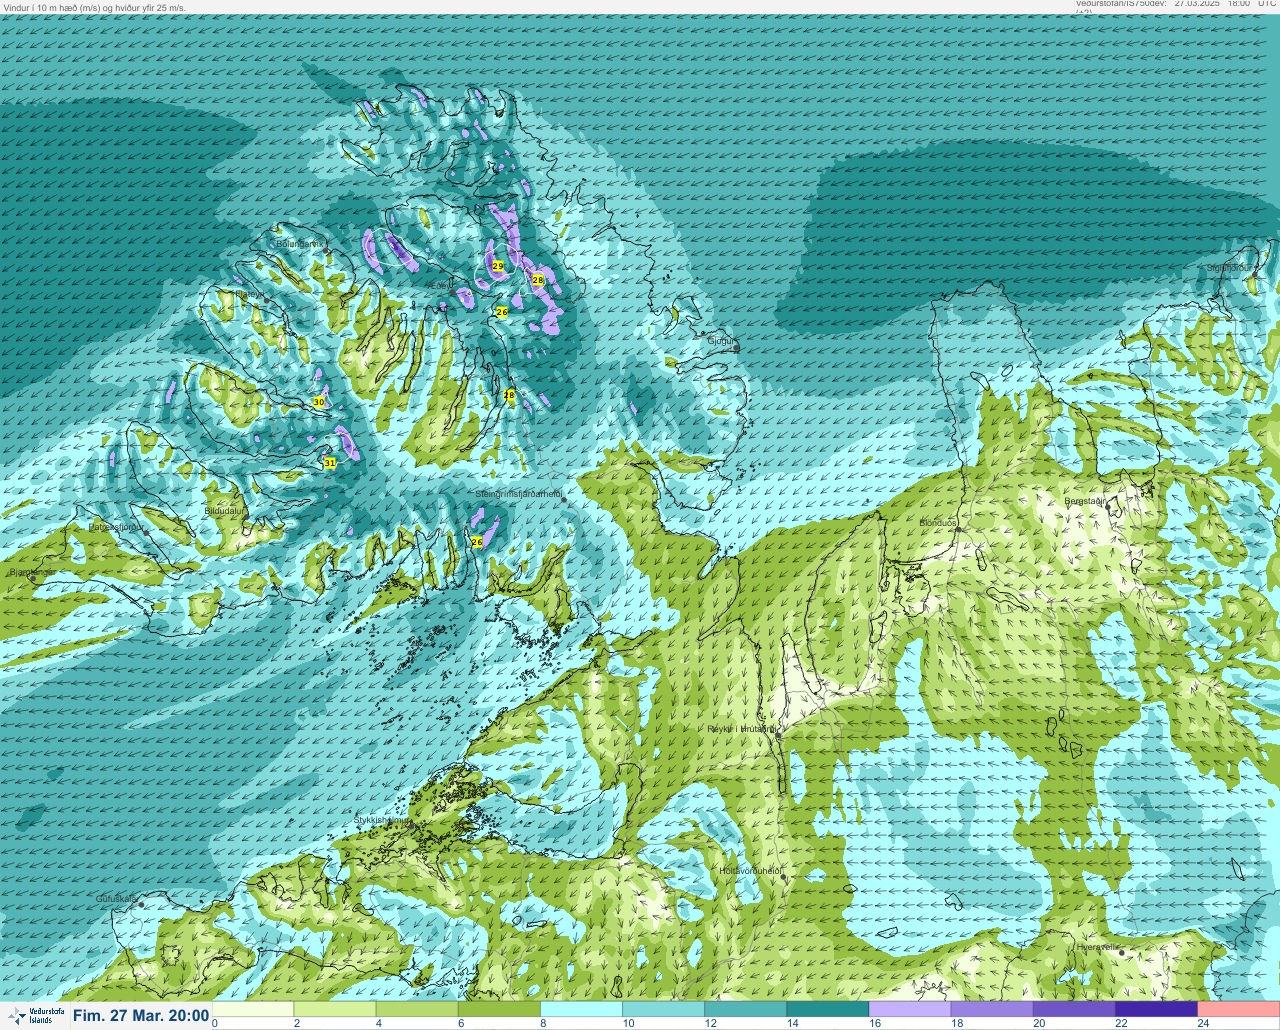Click the forecast time 'Fim. 27 Mar. 20:00'

click(x=141, y=1016)
